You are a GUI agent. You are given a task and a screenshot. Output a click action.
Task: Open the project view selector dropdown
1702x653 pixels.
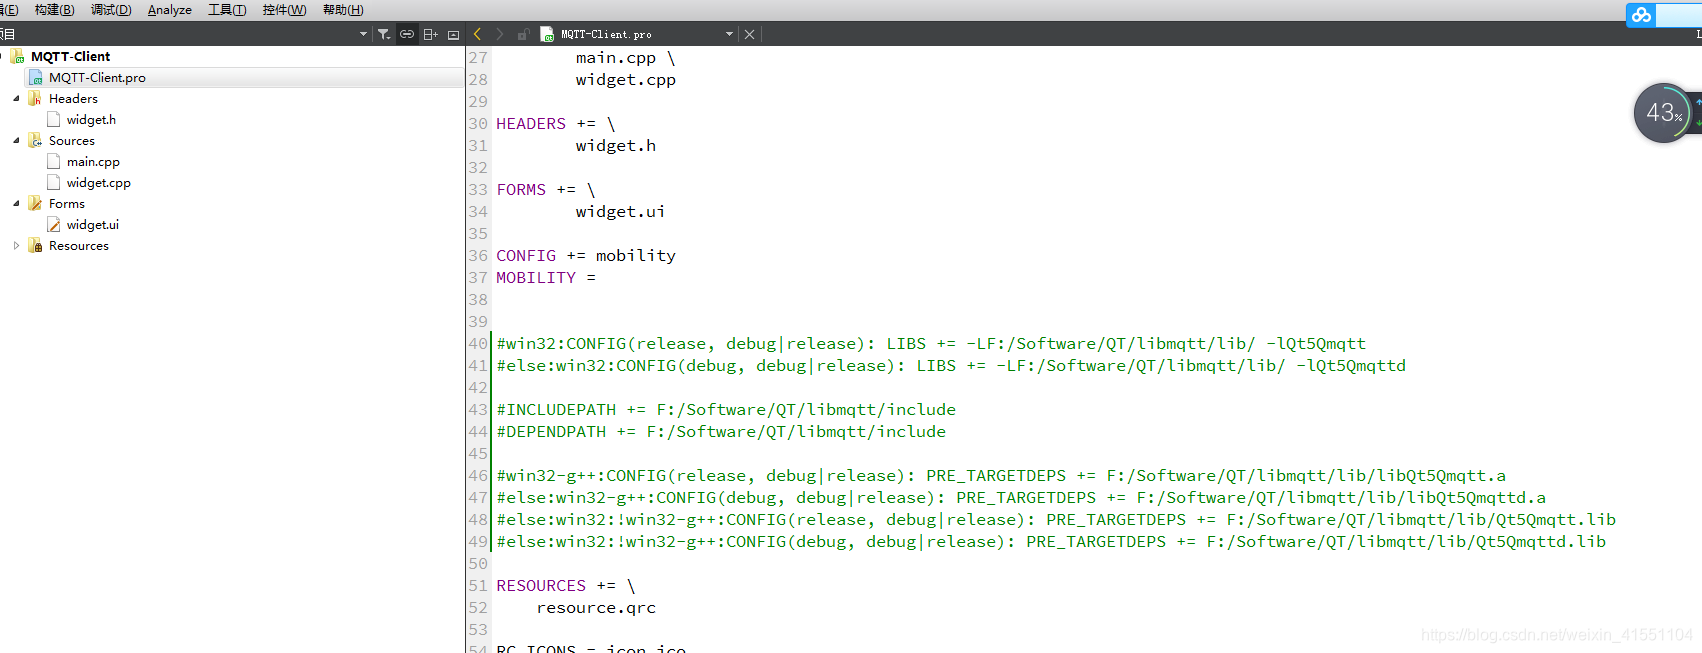click(364, 34)
